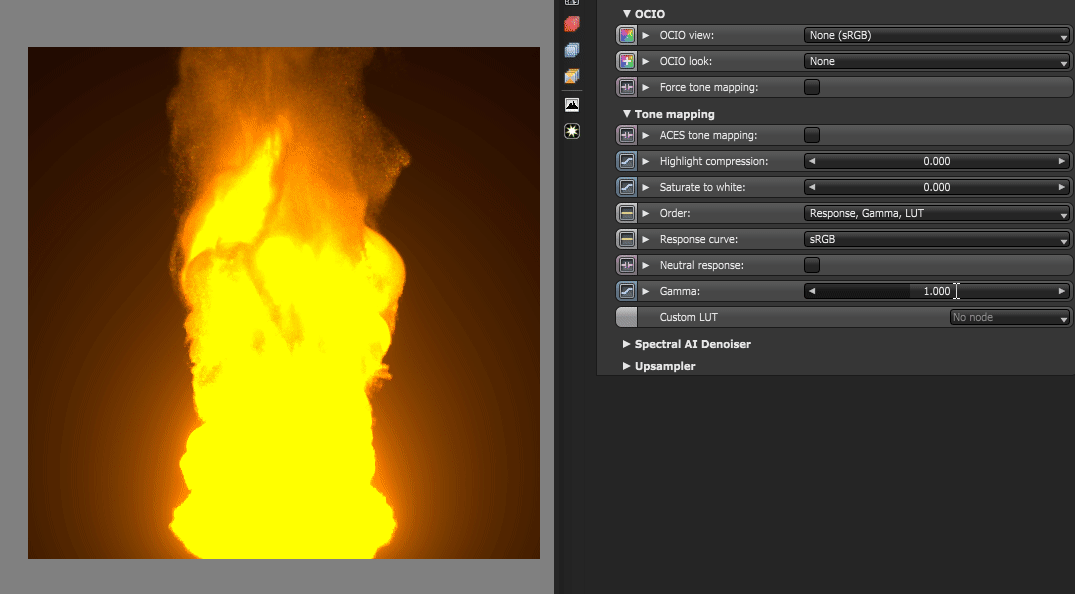The width and height of the screenshot is (1075, 594).
Task: Expand the OCIO view row triangle
Action: point(646,35)
